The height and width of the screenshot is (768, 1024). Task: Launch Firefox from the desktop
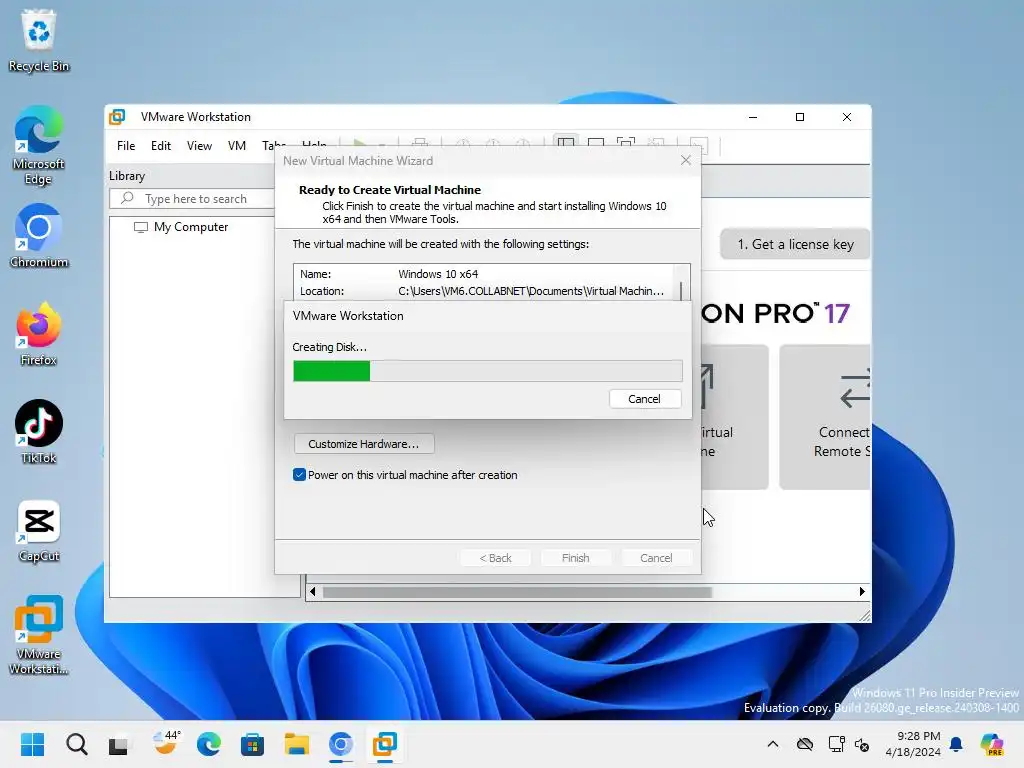coord(39,334)
